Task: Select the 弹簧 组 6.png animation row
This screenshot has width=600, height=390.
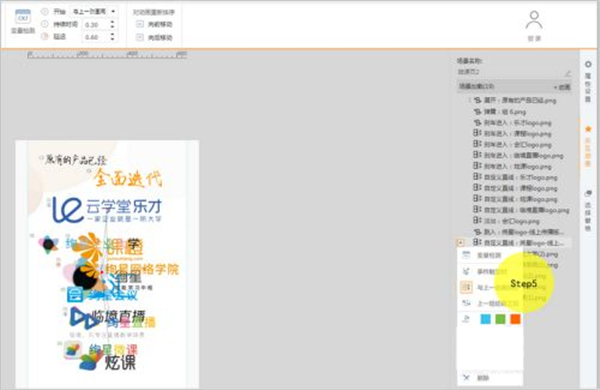Action: (500, 112)
